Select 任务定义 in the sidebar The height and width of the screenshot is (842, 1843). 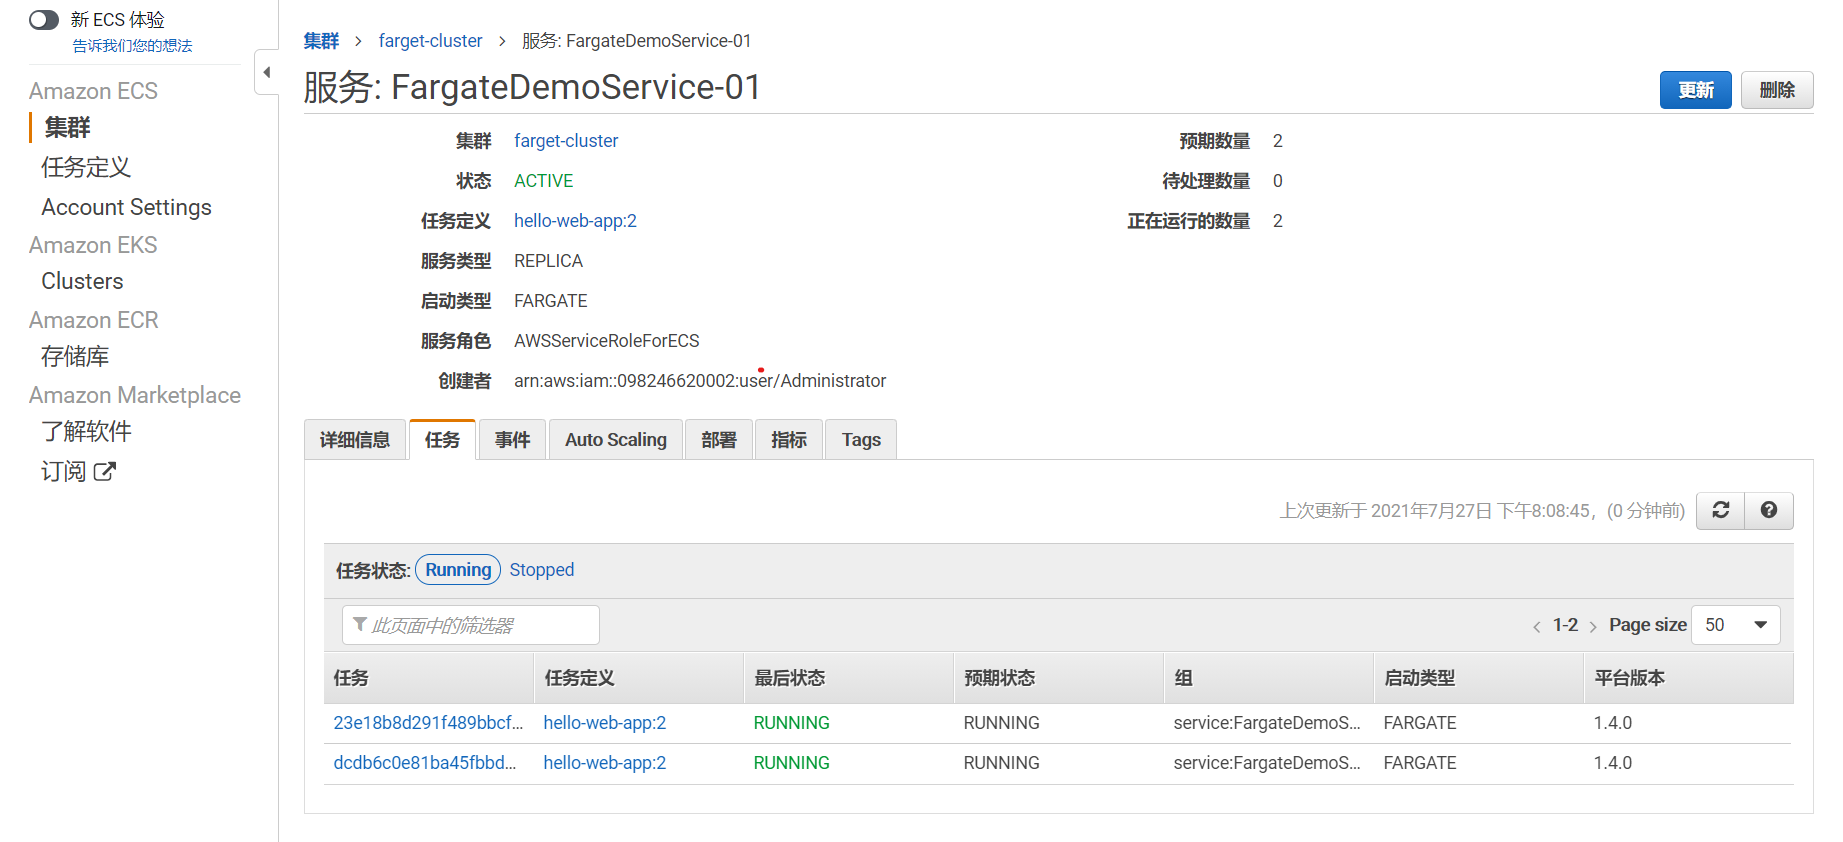coord(86,167)
